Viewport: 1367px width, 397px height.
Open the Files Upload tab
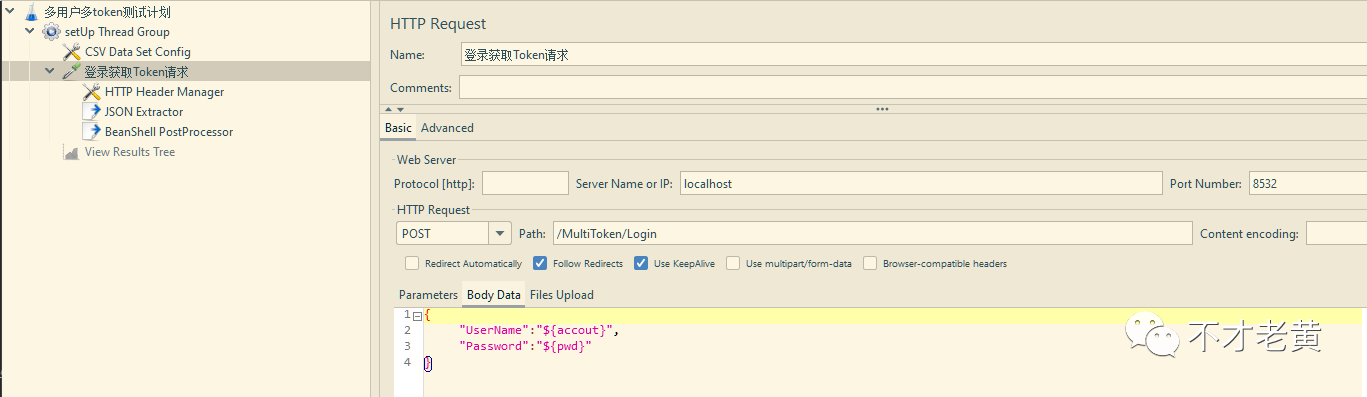pos(562,295)
